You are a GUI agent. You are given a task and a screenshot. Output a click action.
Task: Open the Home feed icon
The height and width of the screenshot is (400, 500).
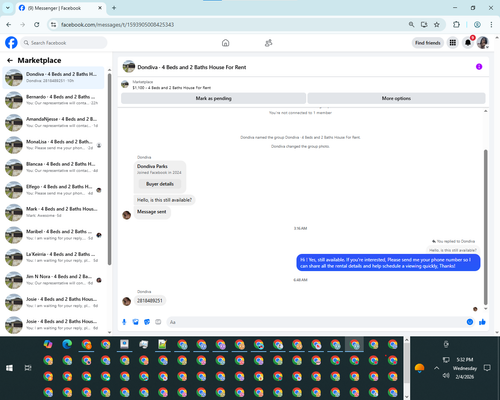pyautogui.click(x=226, y=43)
